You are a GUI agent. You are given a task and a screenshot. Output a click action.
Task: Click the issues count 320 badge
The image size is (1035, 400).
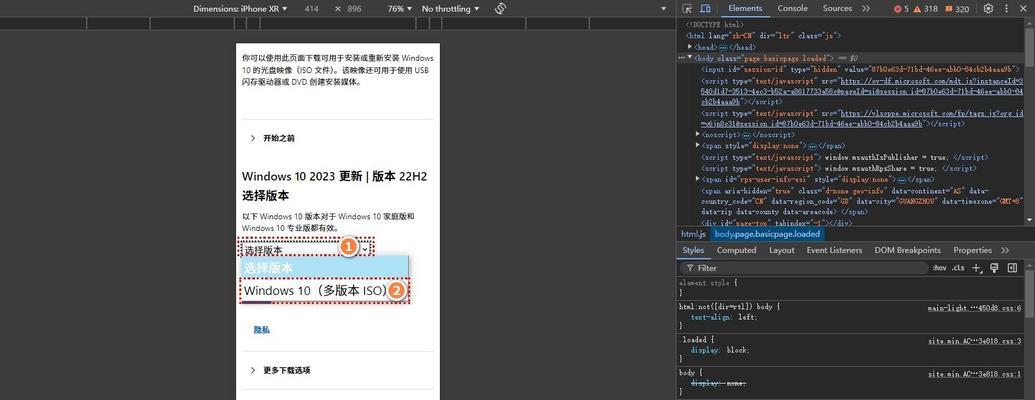click(x=956, y=9)
